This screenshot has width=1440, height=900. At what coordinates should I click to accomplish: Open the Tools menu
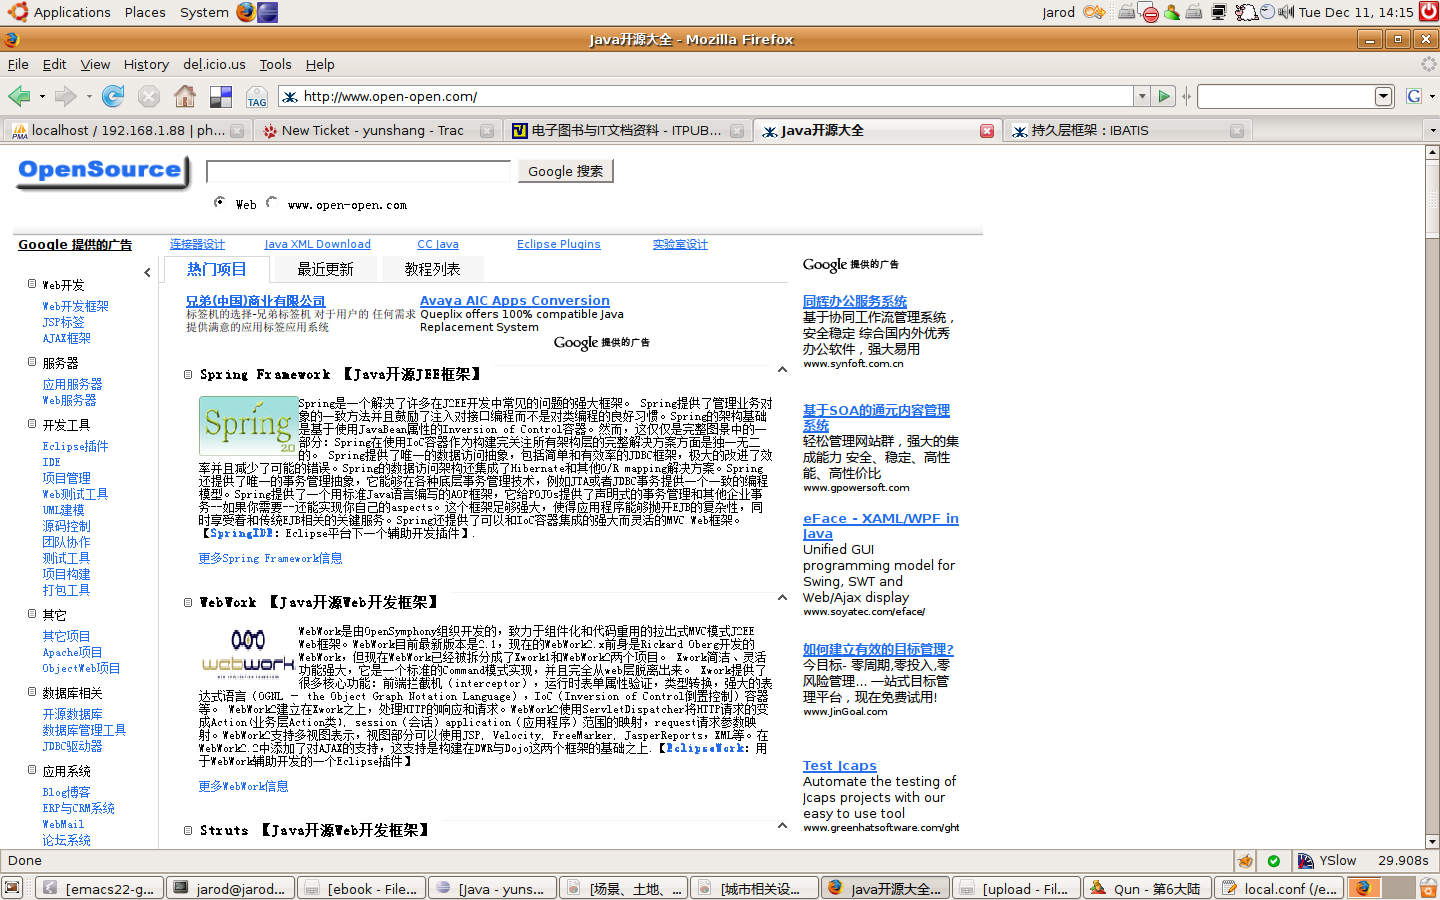(275, 64)
